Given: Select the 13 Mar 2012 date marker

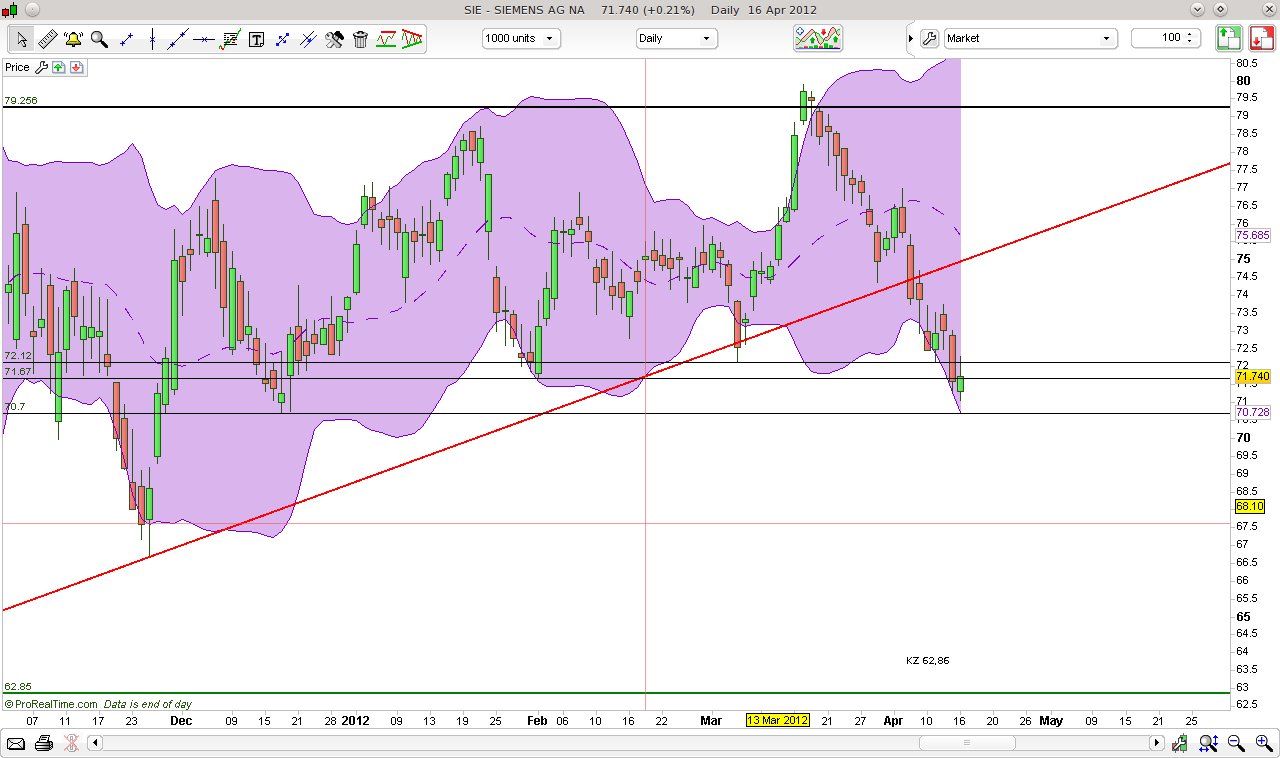Looking at the screenshot, I should [x=777, y=720].
